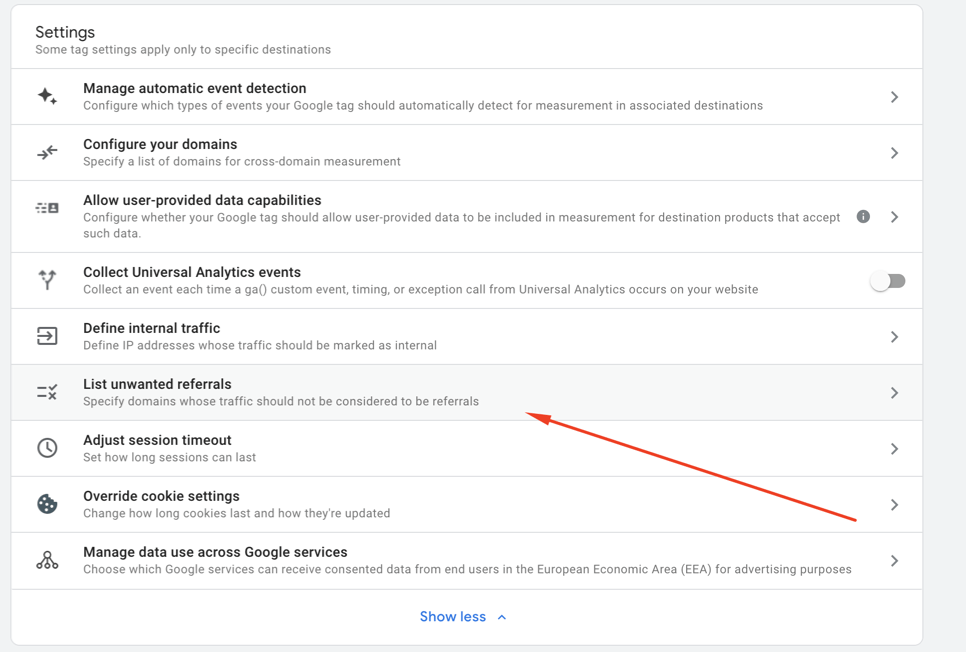This screenshot has height=652, width=967.
Task: Toggle Collect Universal Analytics events switch
Action: tap(887, 281)
